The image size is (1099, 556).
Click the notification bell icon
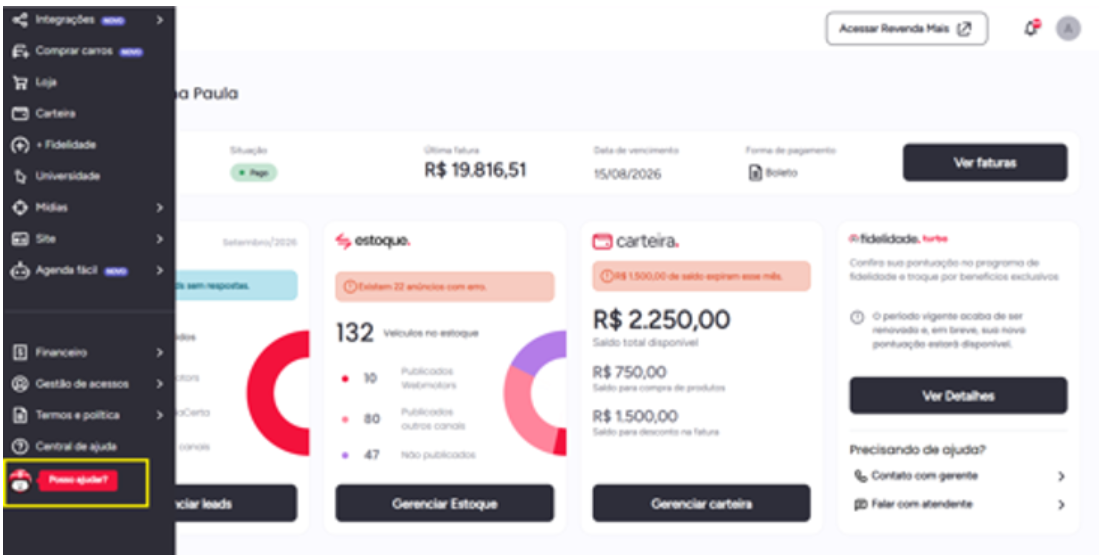tap(1031, 29)
